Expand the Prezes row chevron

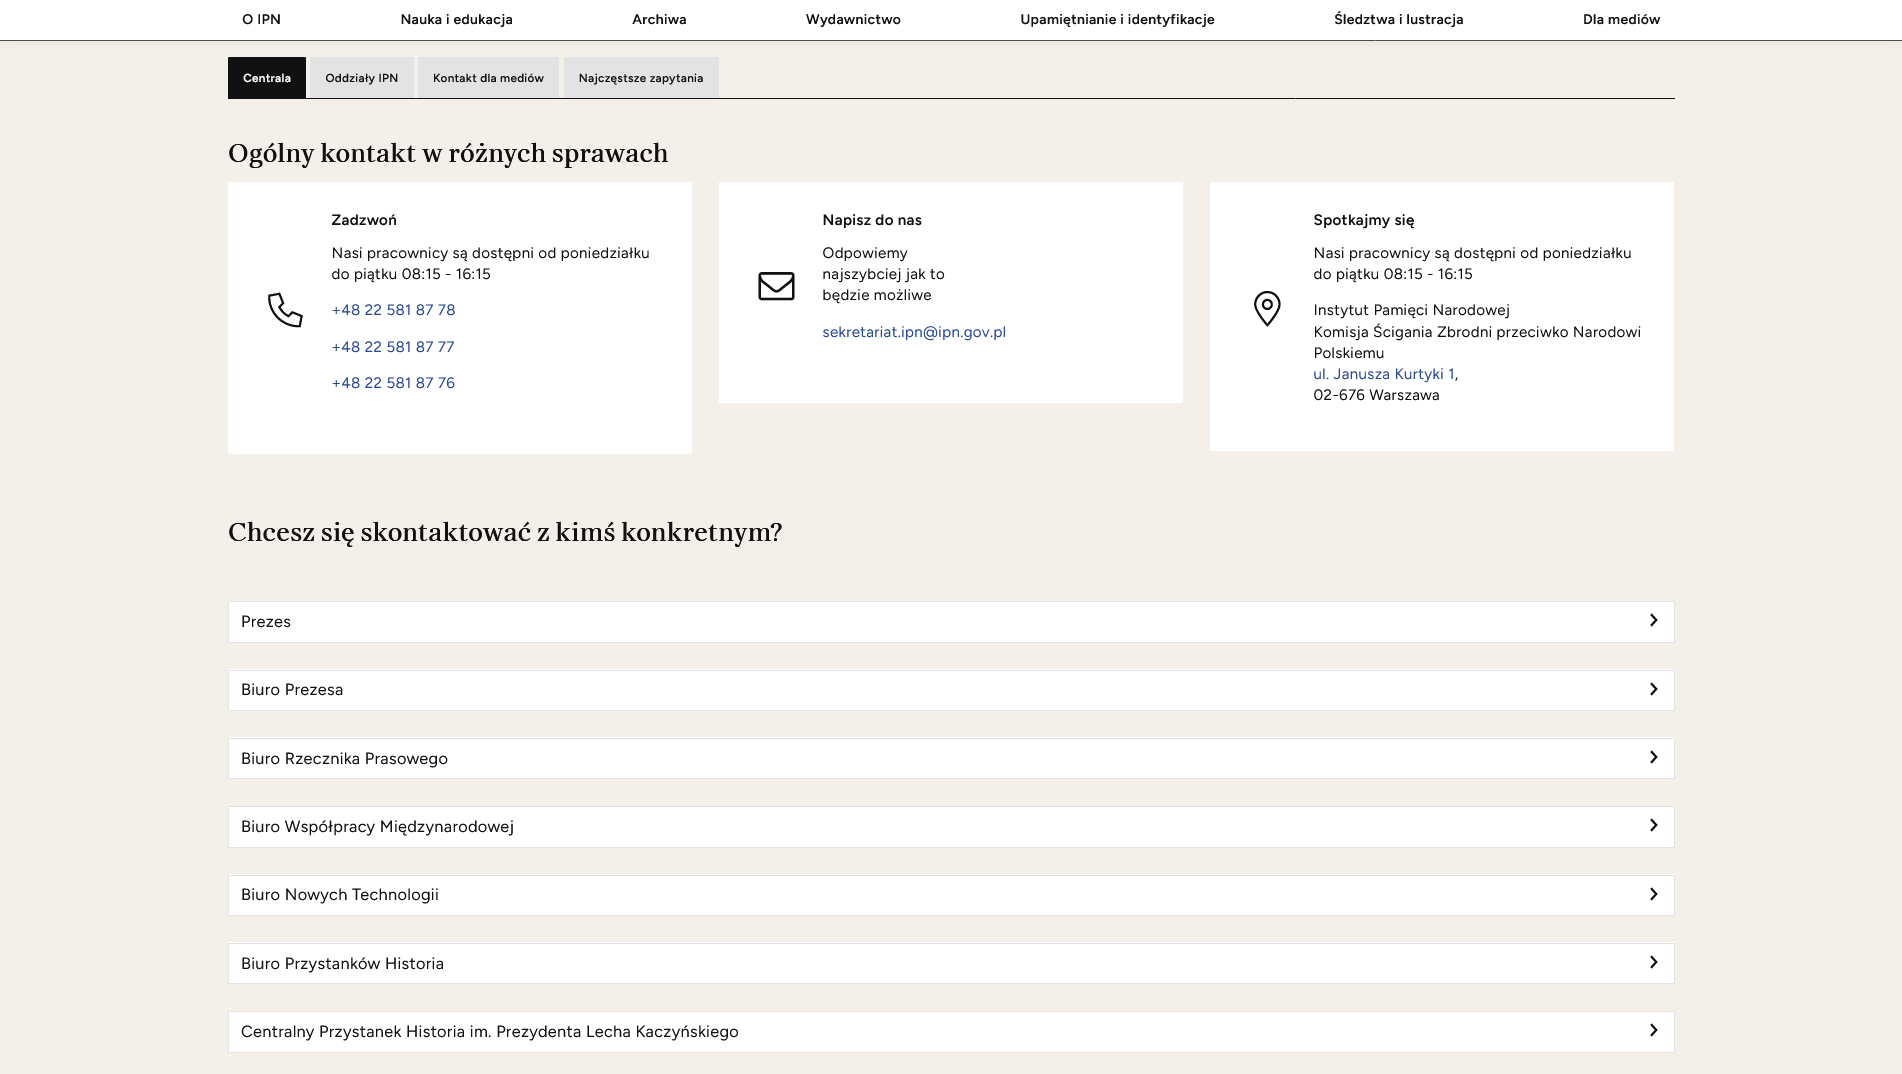point(1653,621)
